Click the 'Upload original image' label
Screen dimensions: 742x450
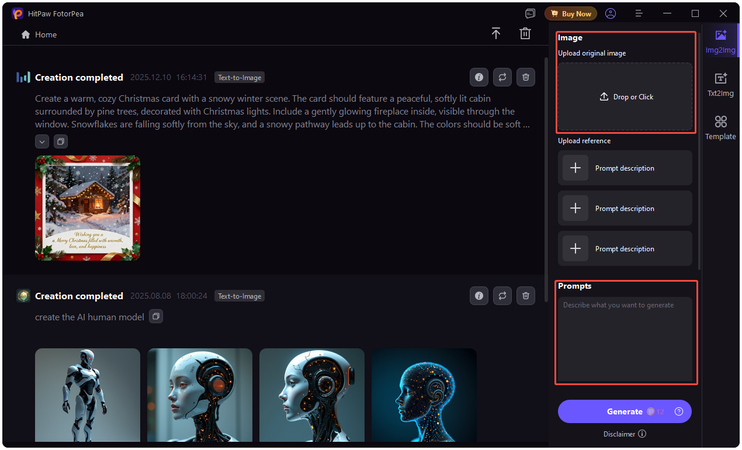[x=592, y=53]
